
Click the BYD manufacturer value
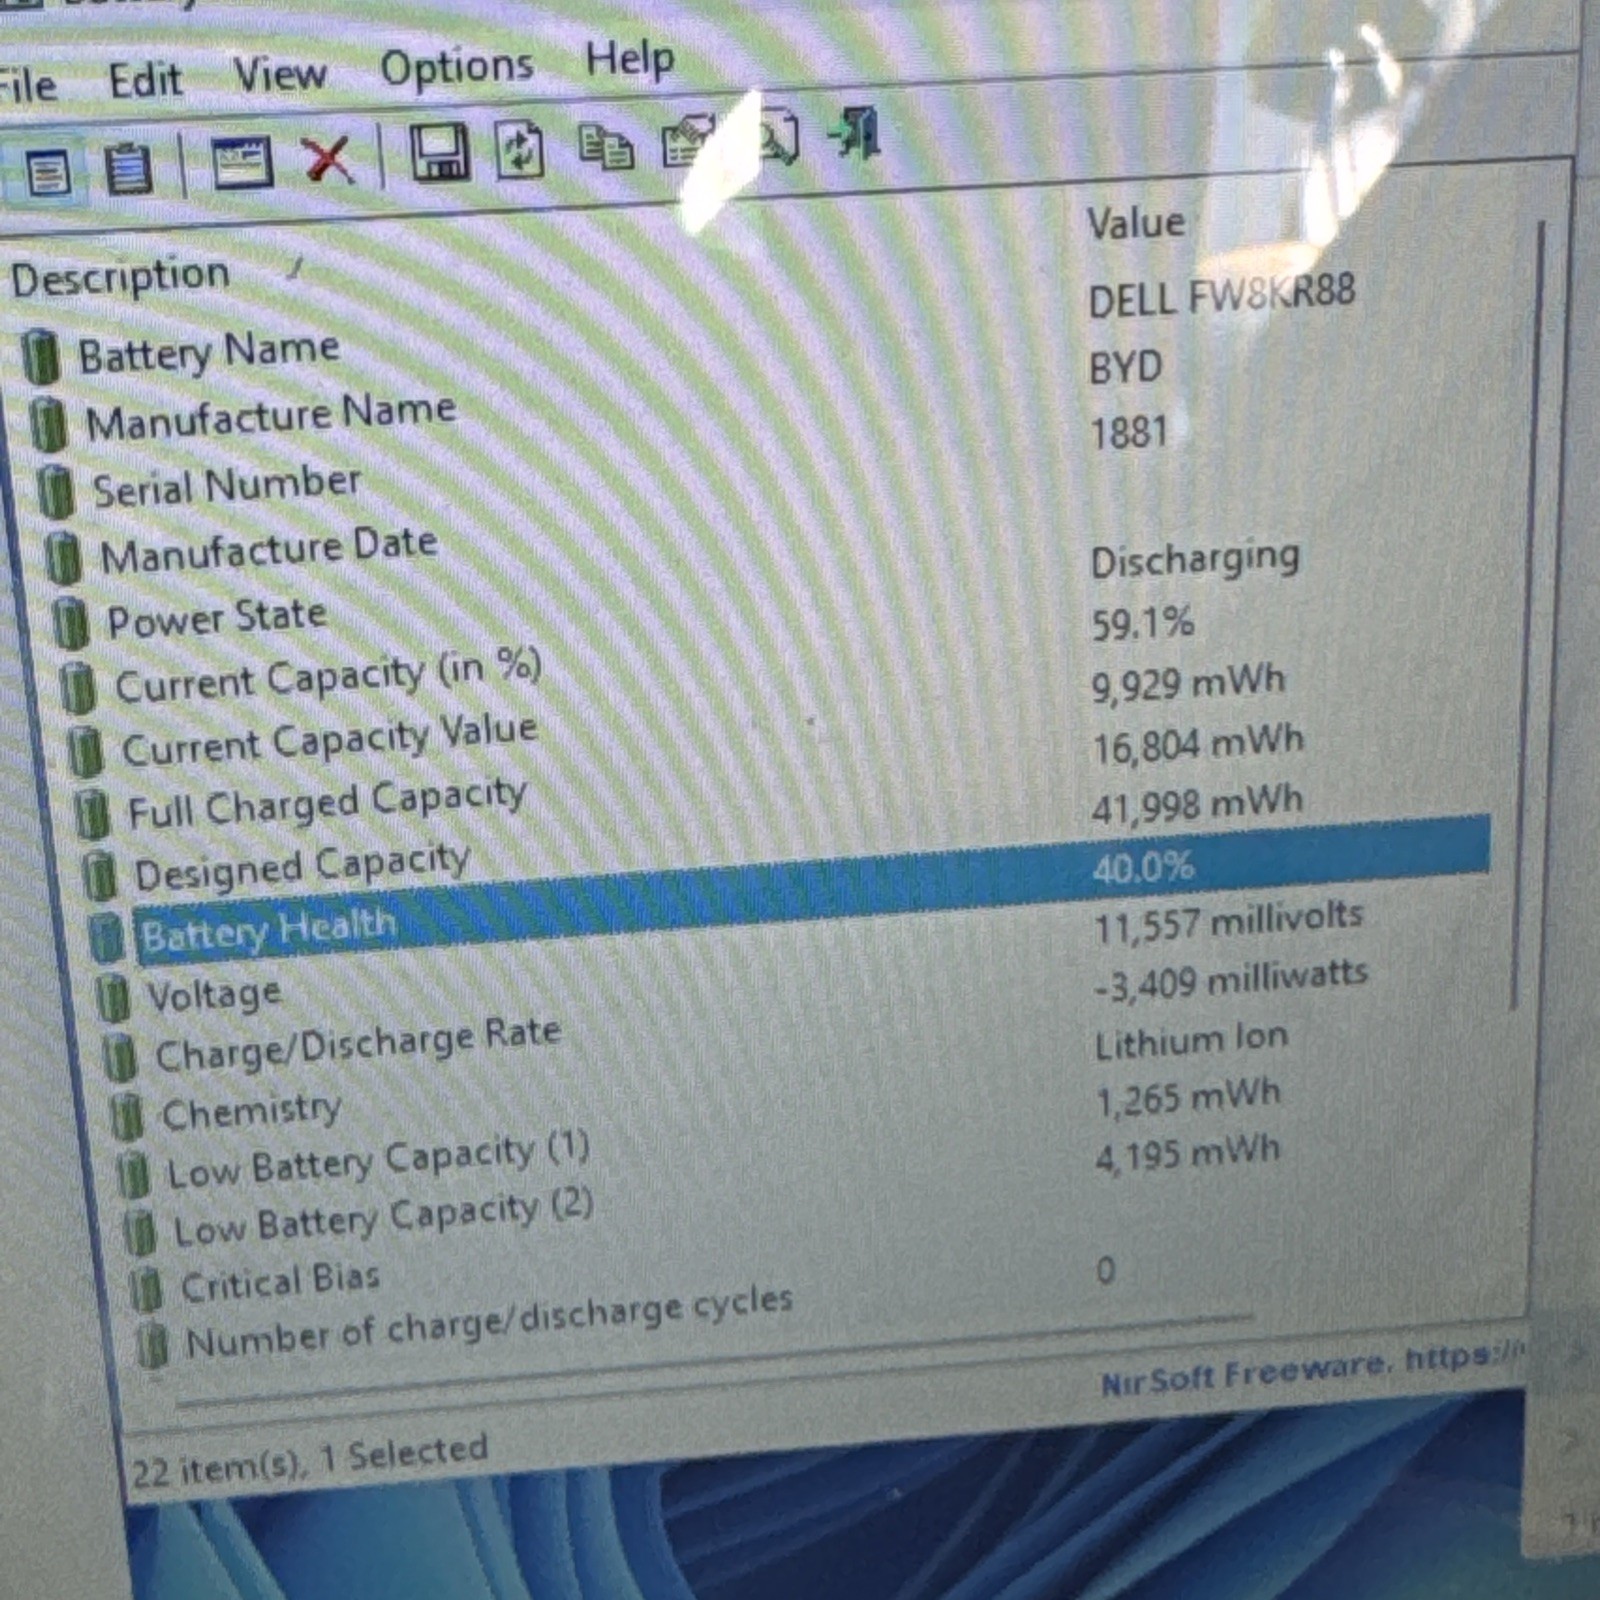1126,367
